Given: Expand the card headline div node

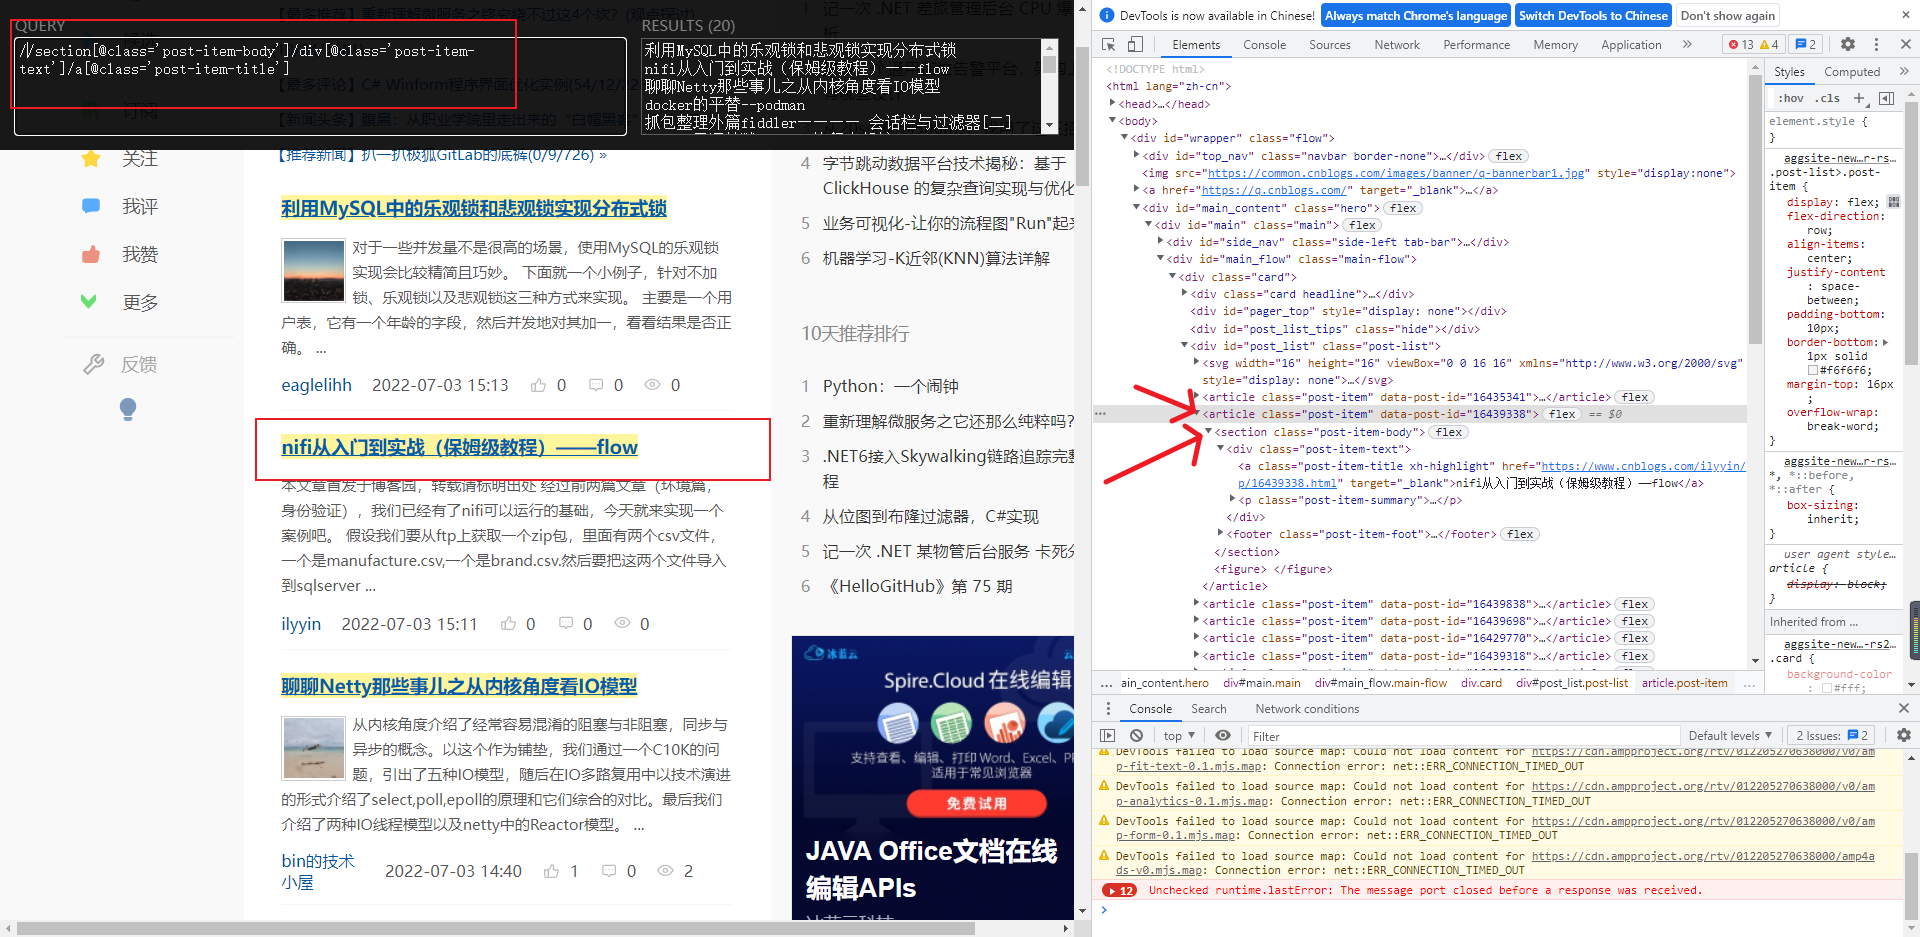Looking at the screenshot, I should [x=1185, y=293].
